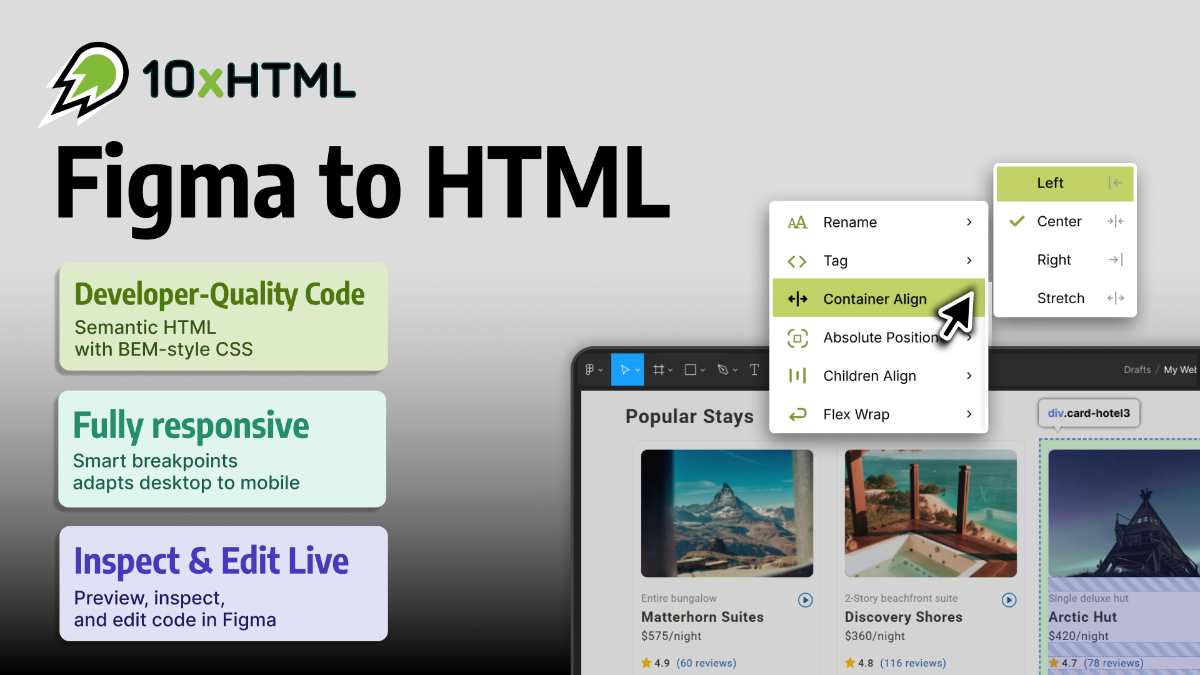This screenshot has width=1200, height=675.
Task: Select the Move tool in the toolbar
Action: point(626,369)
